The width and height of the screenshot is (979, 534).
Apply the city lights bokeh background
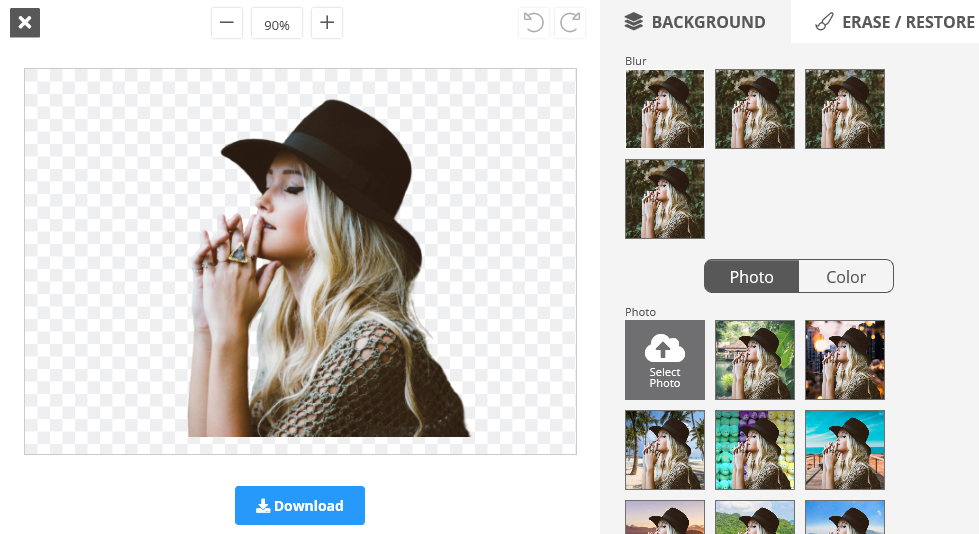845,360
